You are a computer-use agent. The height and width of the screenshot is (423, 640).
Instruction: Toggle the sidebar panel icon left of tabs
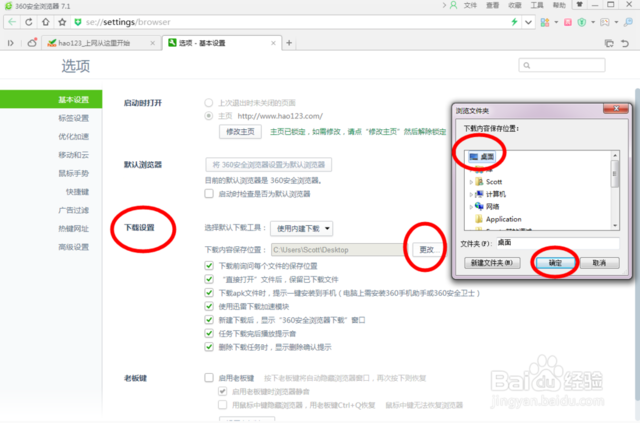(x=11, y=43)
